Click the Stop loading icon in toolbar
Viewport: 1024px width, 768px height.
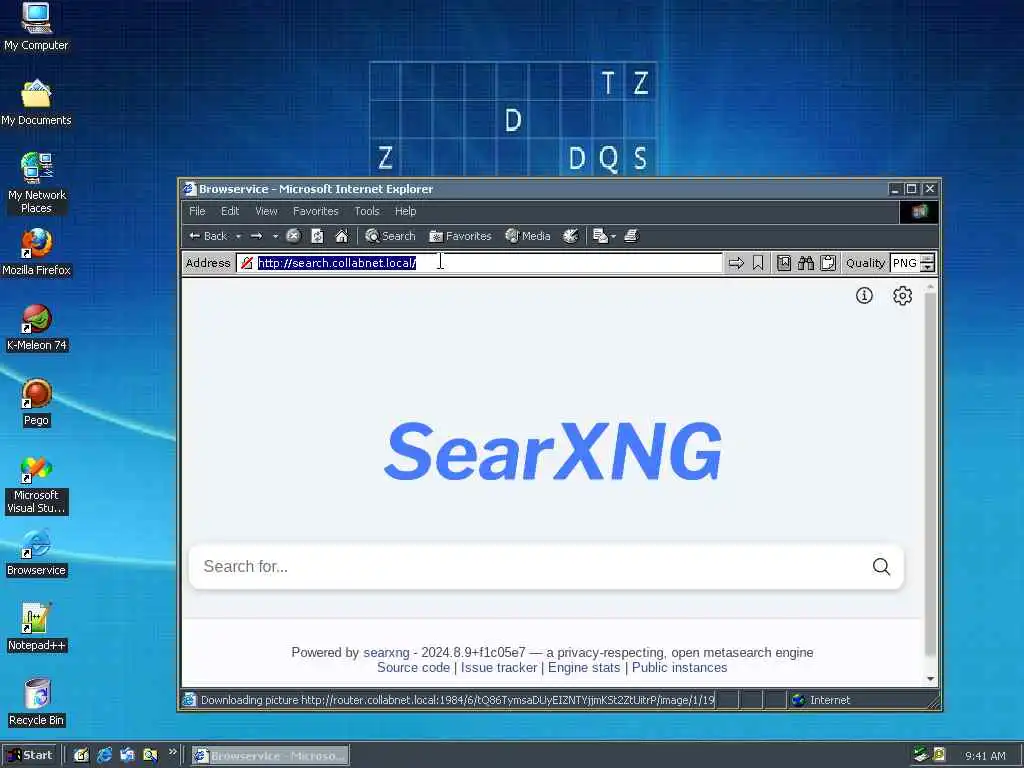pos(293,236)
